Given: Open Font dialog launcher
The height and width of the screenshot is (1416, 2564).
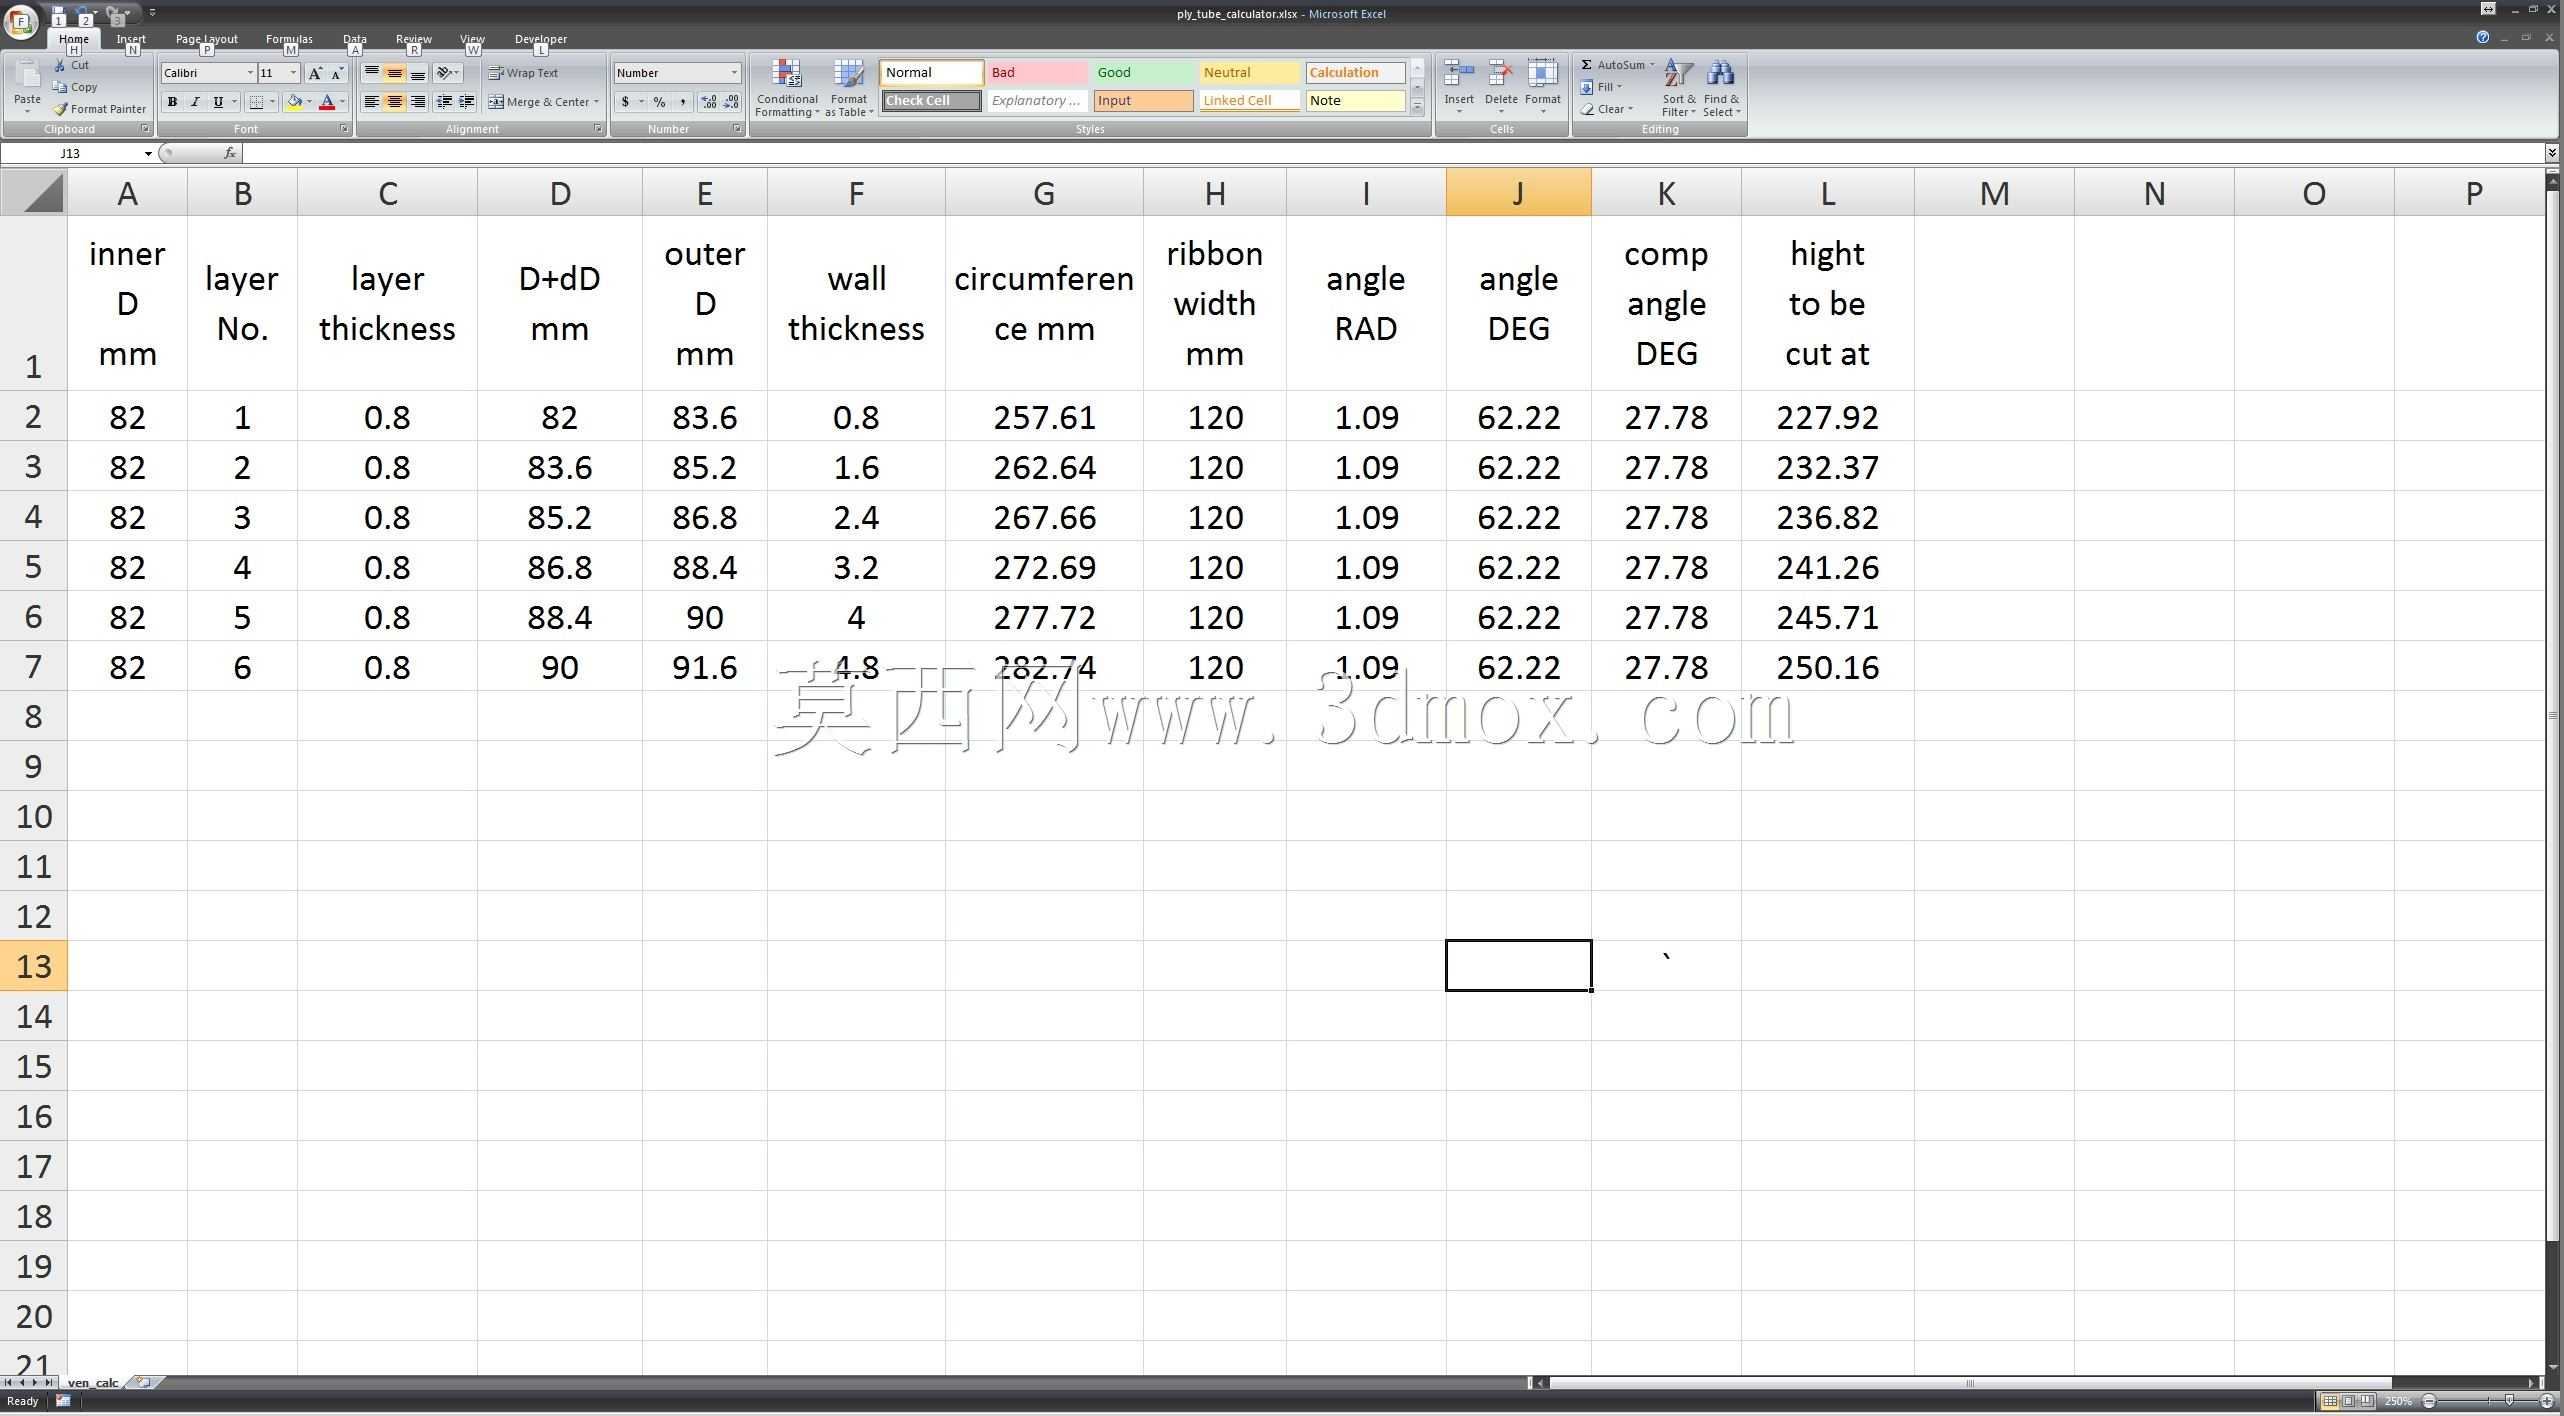Looking at the screenshot, I should [344, 129].
